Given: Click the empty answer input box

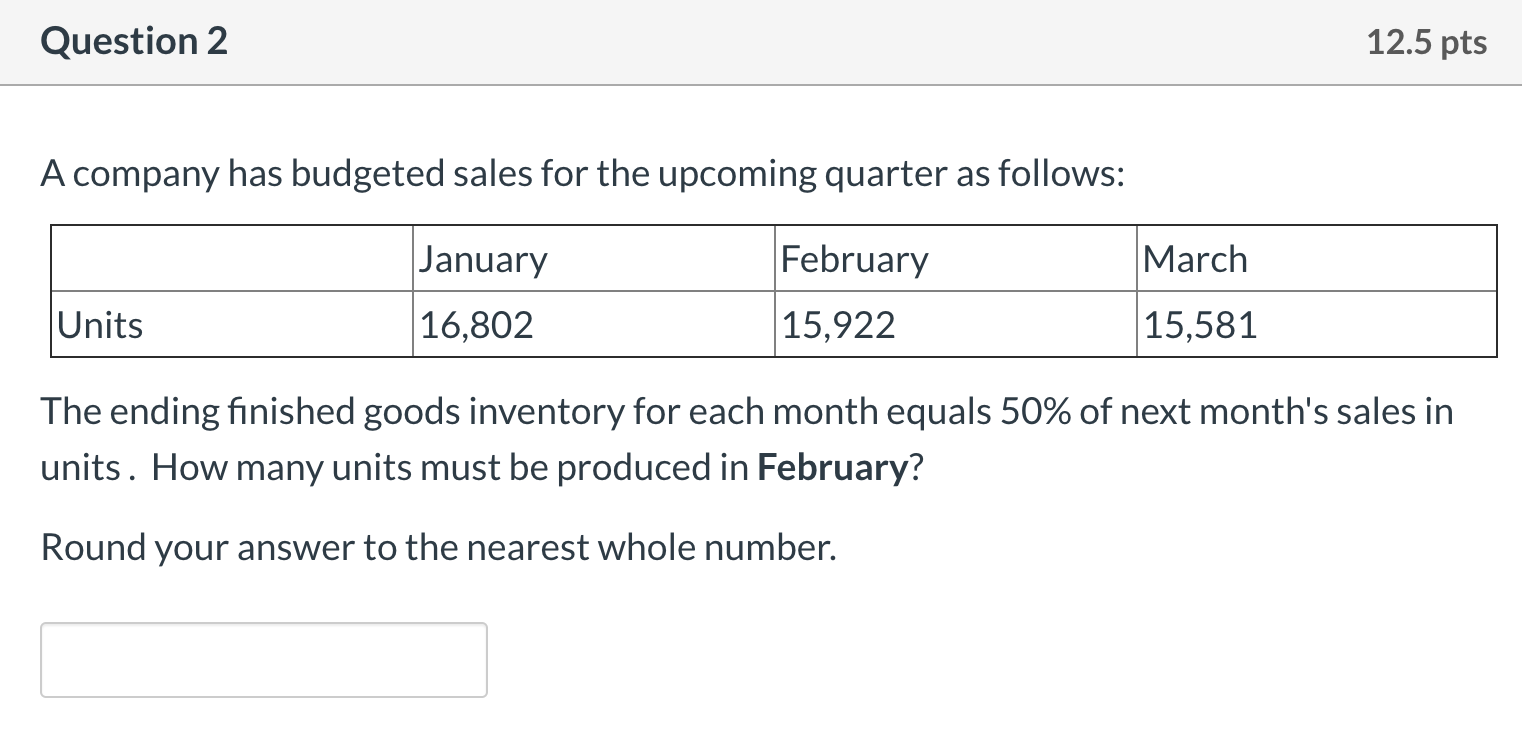Looking at the screenshot, I should (x=263, y=660).
